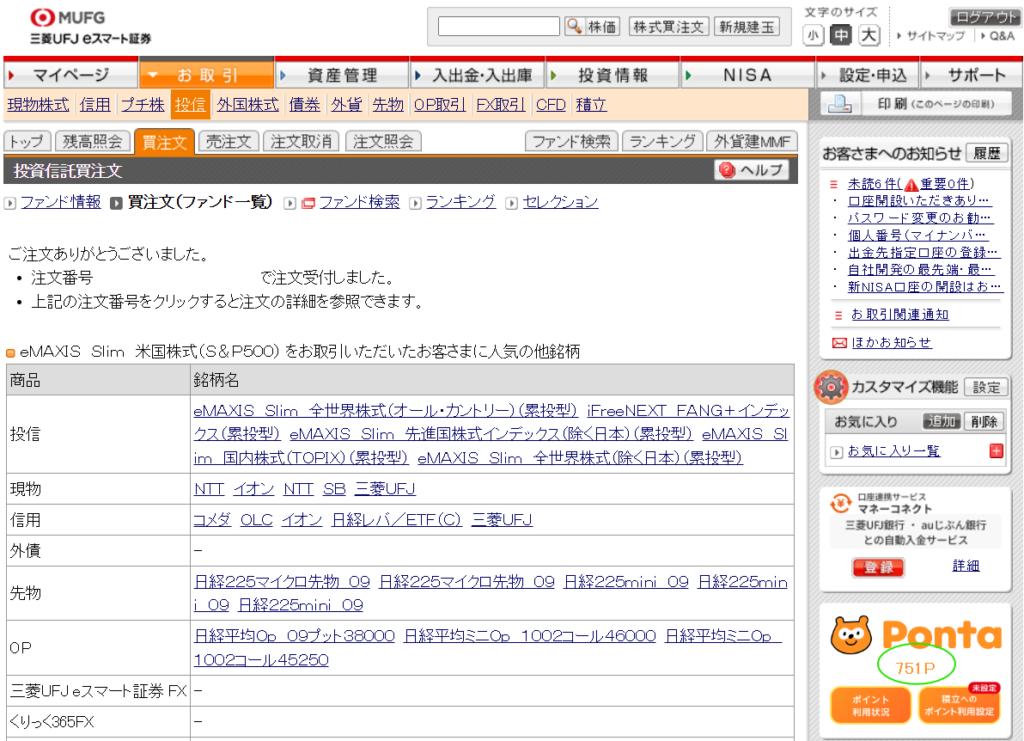The height and width of the screenshot is (741, 1024).
Task: Click the red help question mark icon
Action: pyautogui.click(x=727, y=170)
